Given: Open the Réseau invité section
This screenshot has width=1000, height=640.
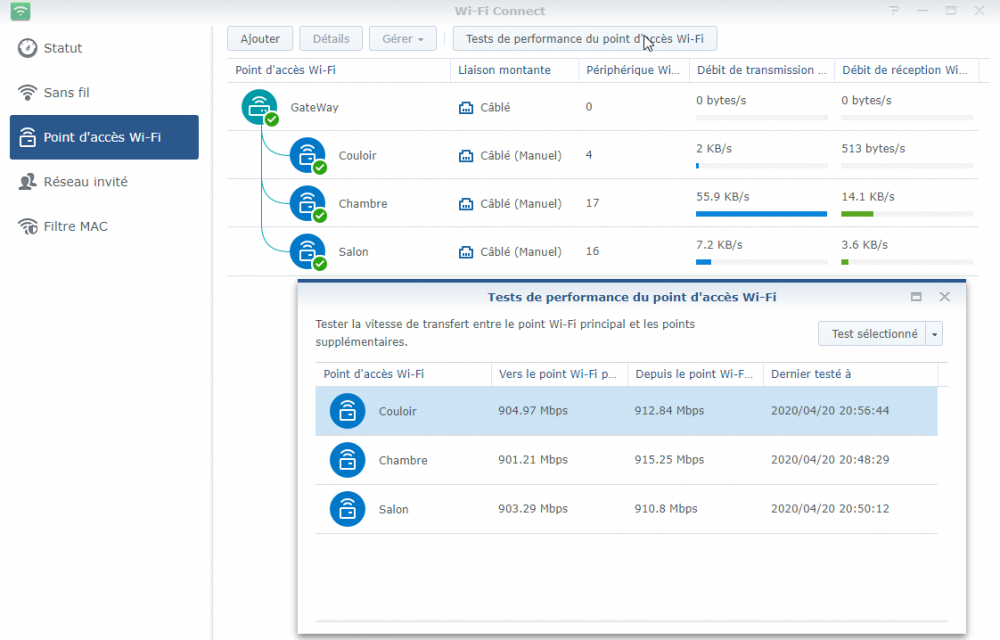Looking at the screenshot, I should click(x=85, y=182).
